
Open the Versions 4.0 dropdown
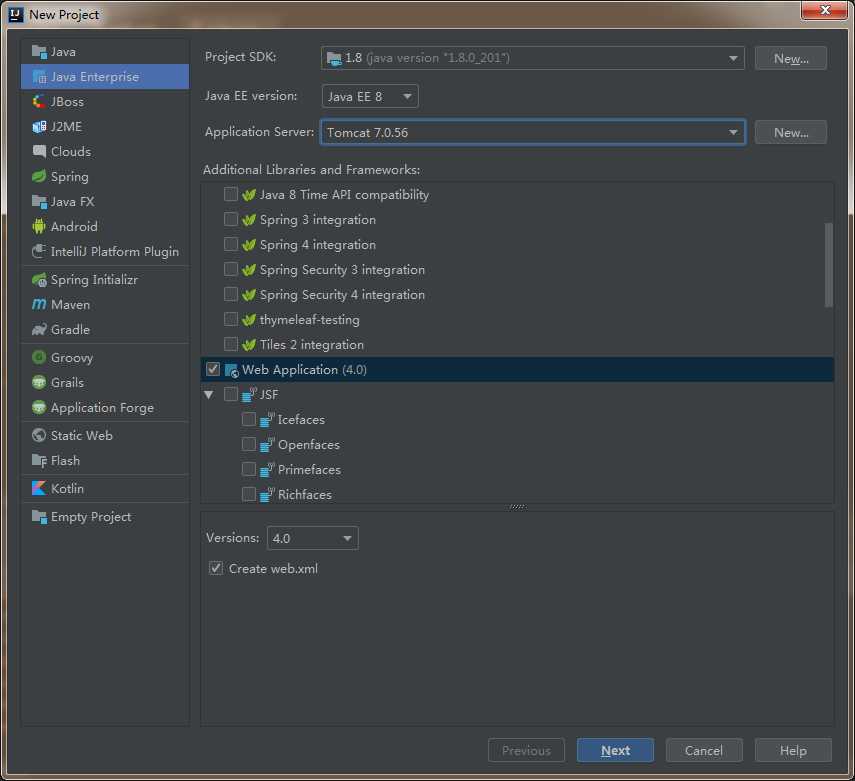tap(312, 538)
